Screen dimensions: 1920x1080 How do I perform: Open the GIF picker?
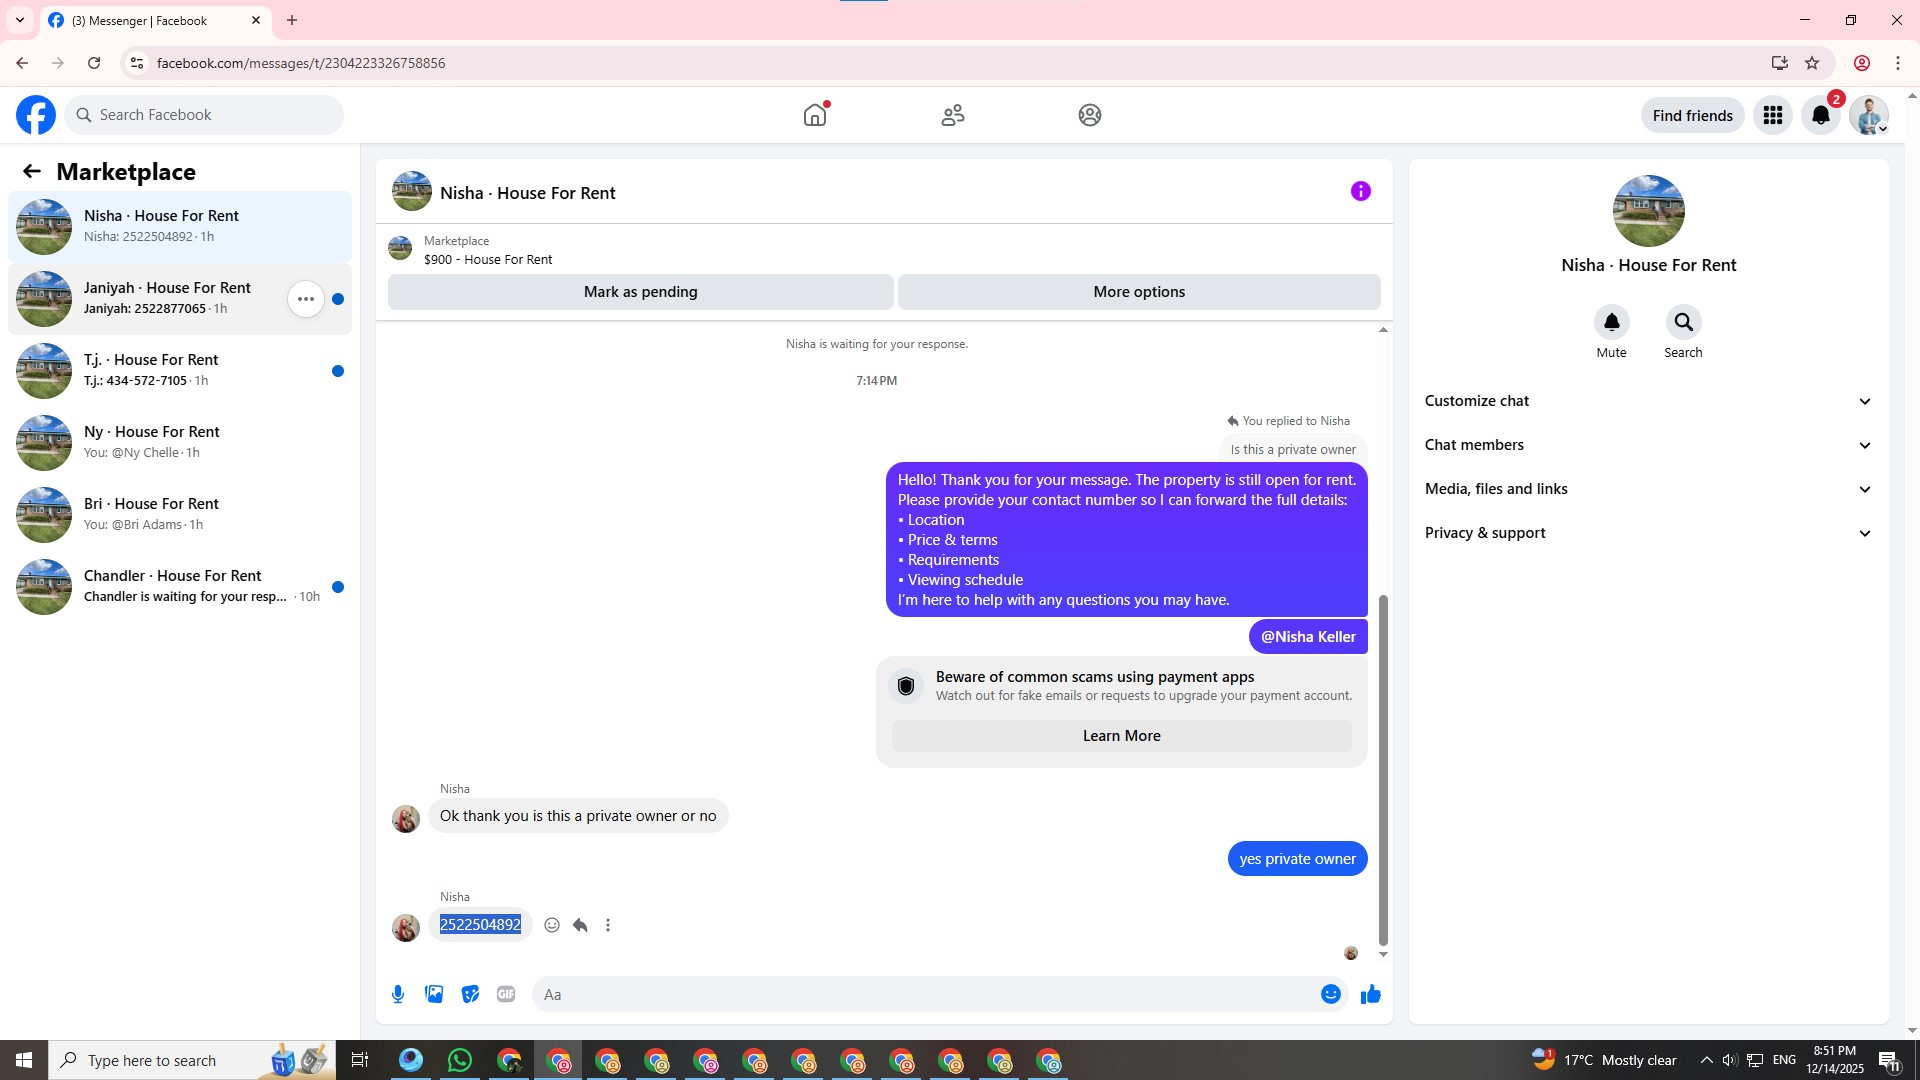point(506,994)
